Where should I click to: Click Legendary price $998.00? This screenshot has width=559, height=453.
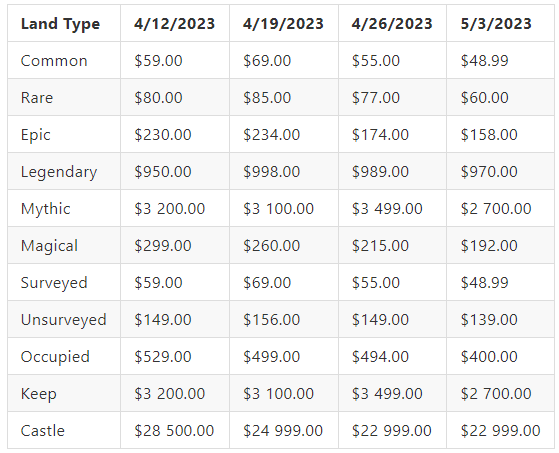pos(272,172)
